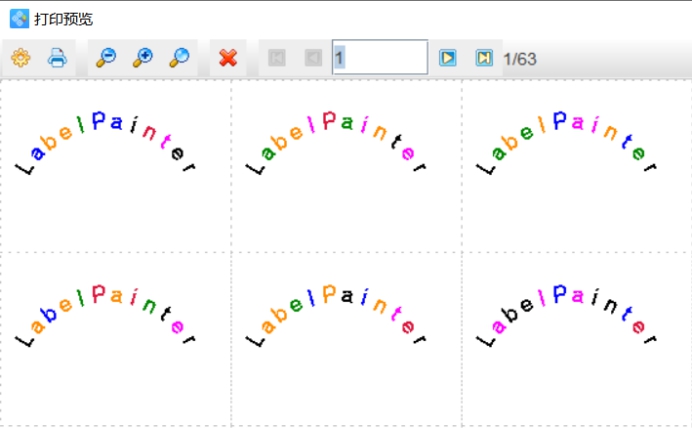Select the label in top row, middle column
Viewport: 692px width, 428px height.
pyautogui.click(x=338, y=146)
